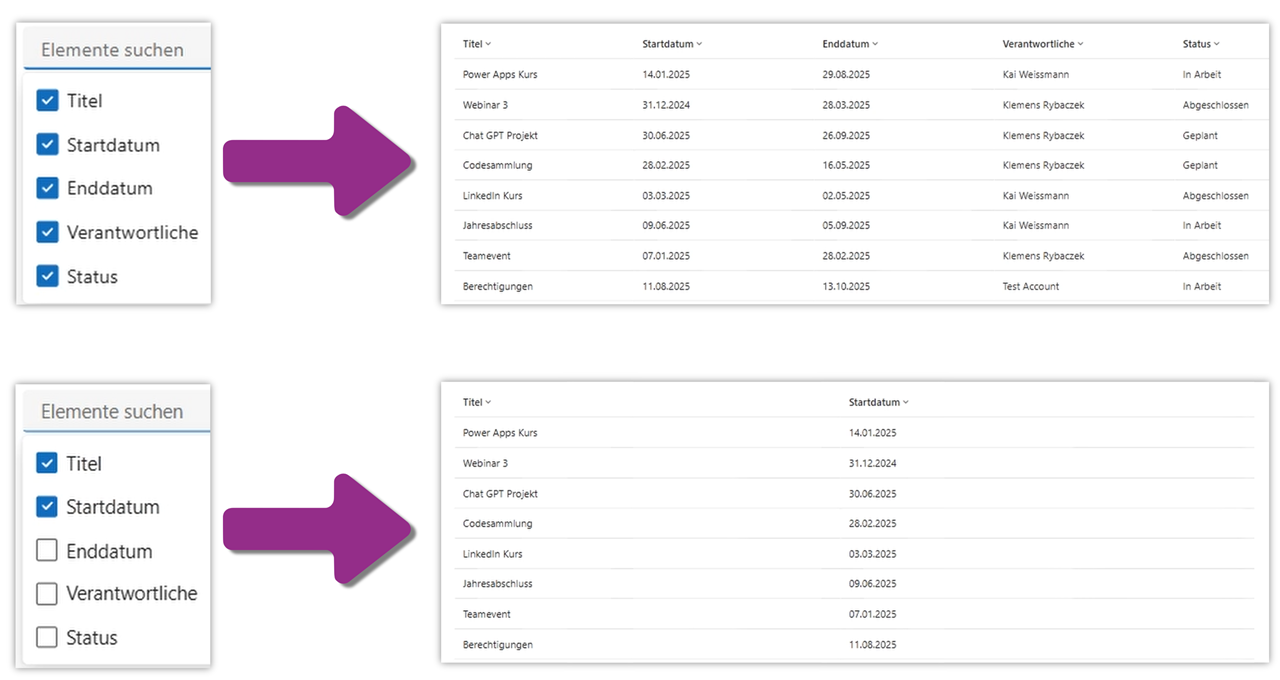The width and height of the screenshot is (1280, 680).
Task: Click Abgeschlossen status in the Webinar 3 row
Action: point(1215,105)
